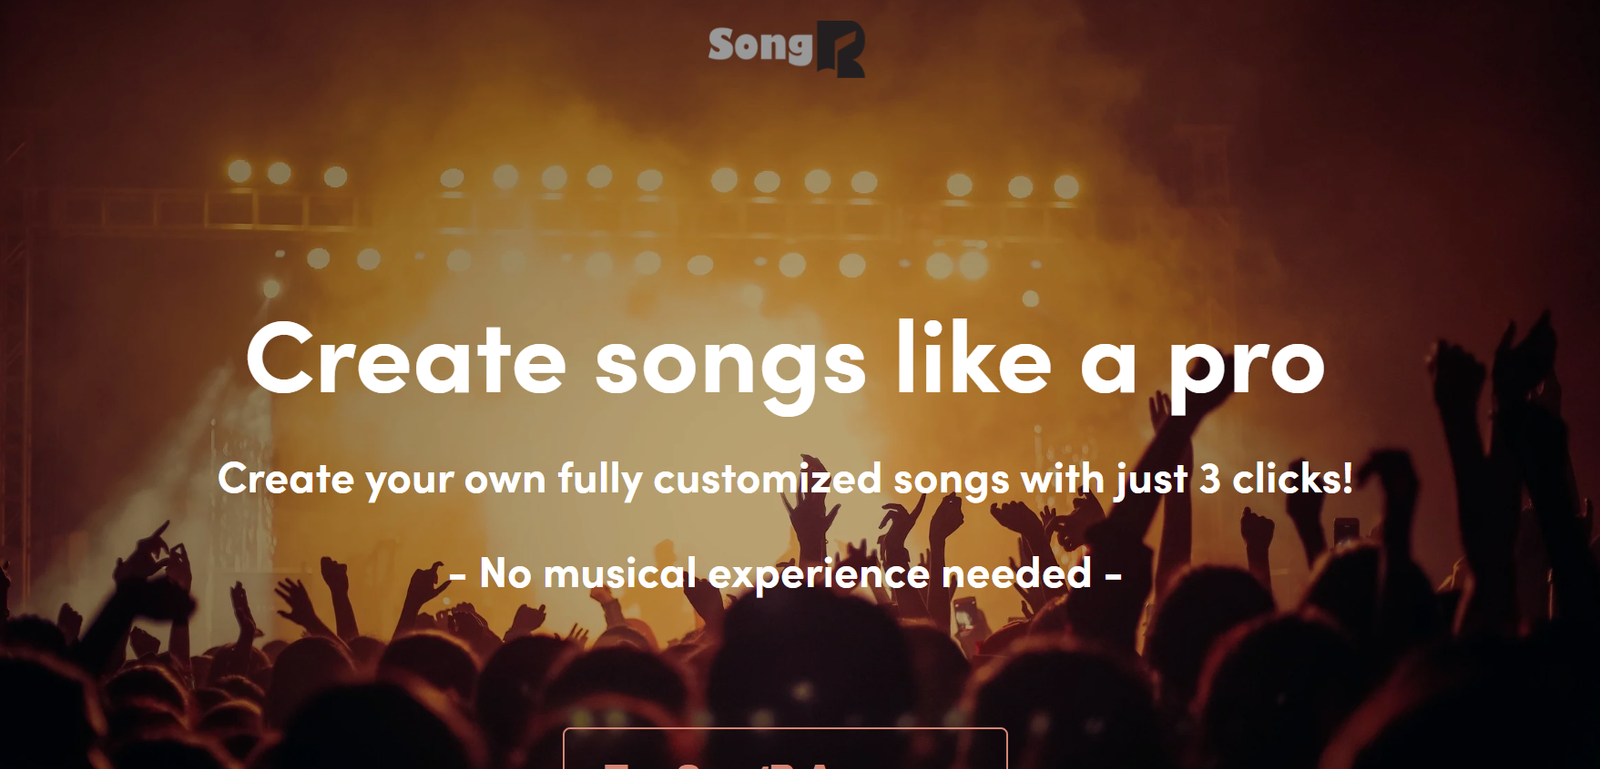Click the grey "Song" wordmark
Viewport: 1600px width, 769px height.
760,45
